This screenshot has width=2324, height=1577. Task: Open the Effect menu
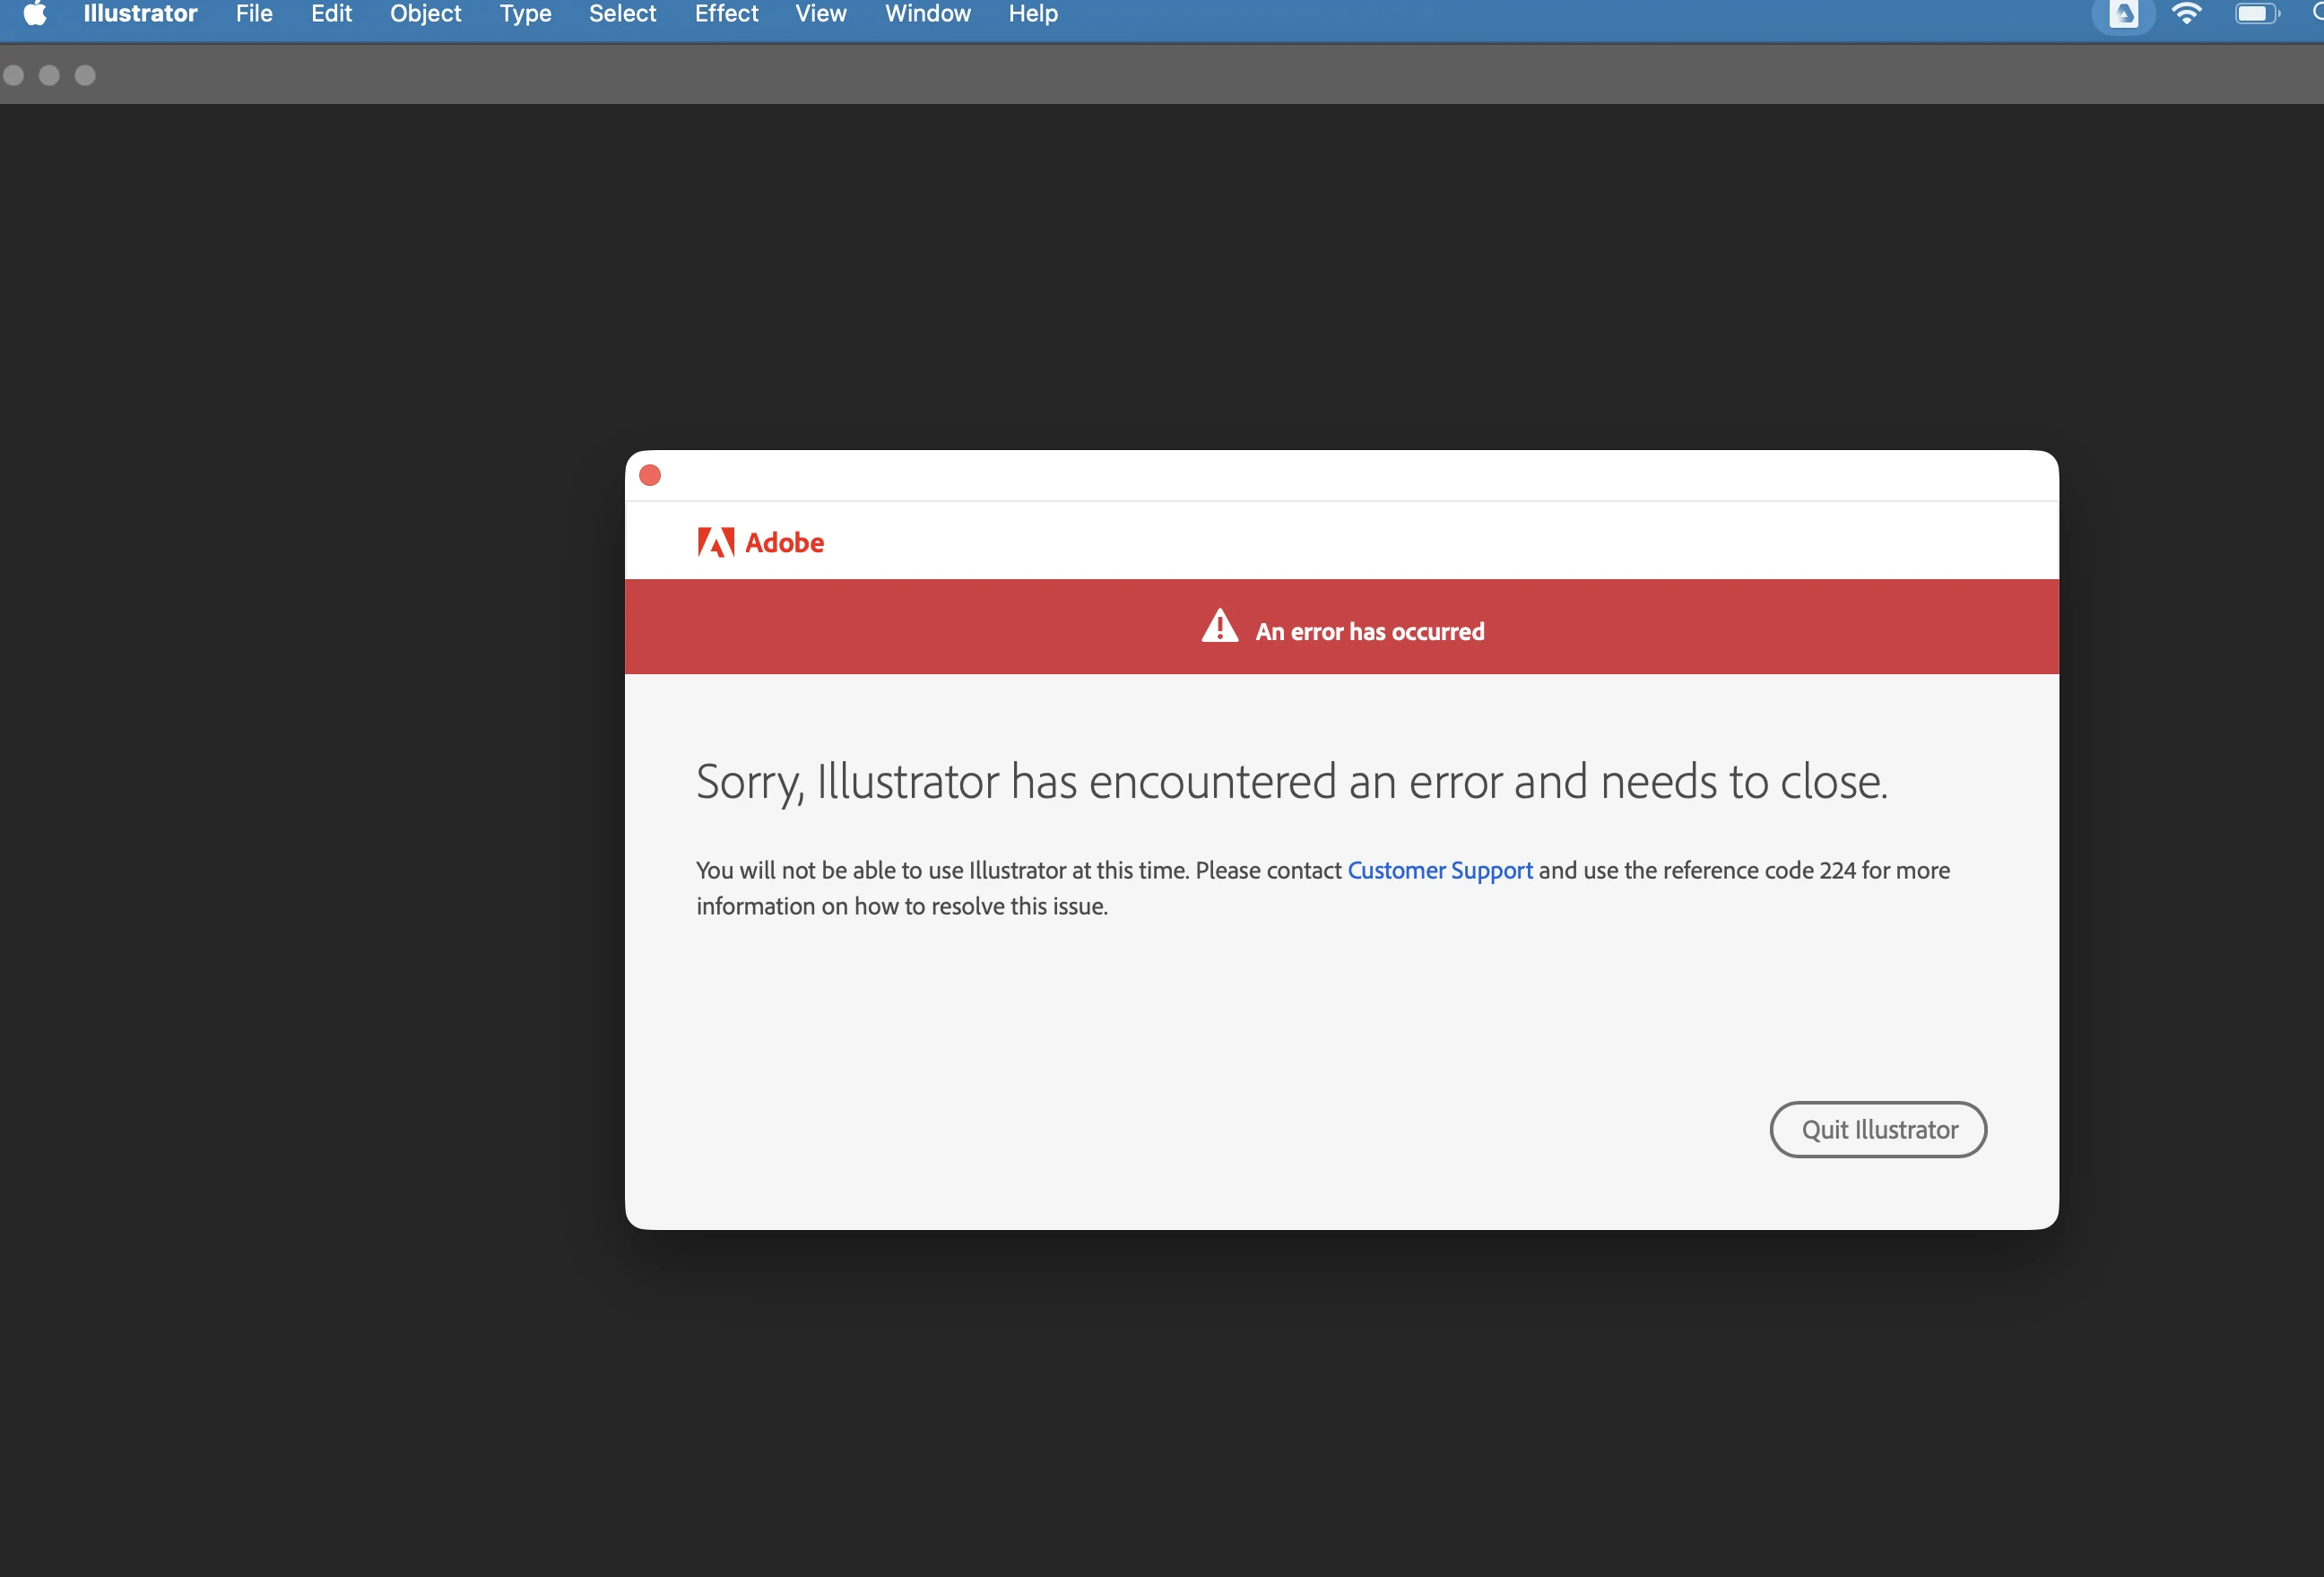pos(726,14)
